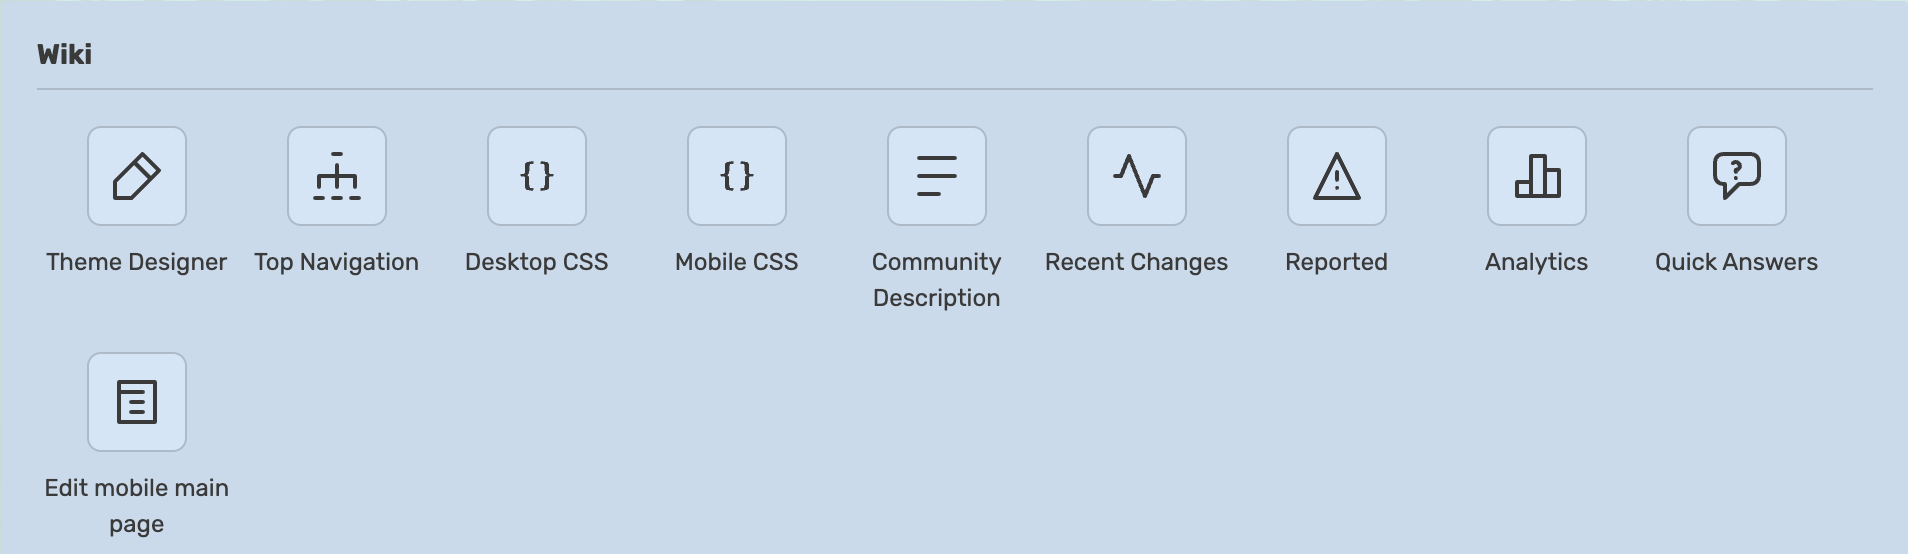The height and width of the screenshot is (554, 1908).
Task: Select the Edit mobile main page label
Action: pos(137,506)
